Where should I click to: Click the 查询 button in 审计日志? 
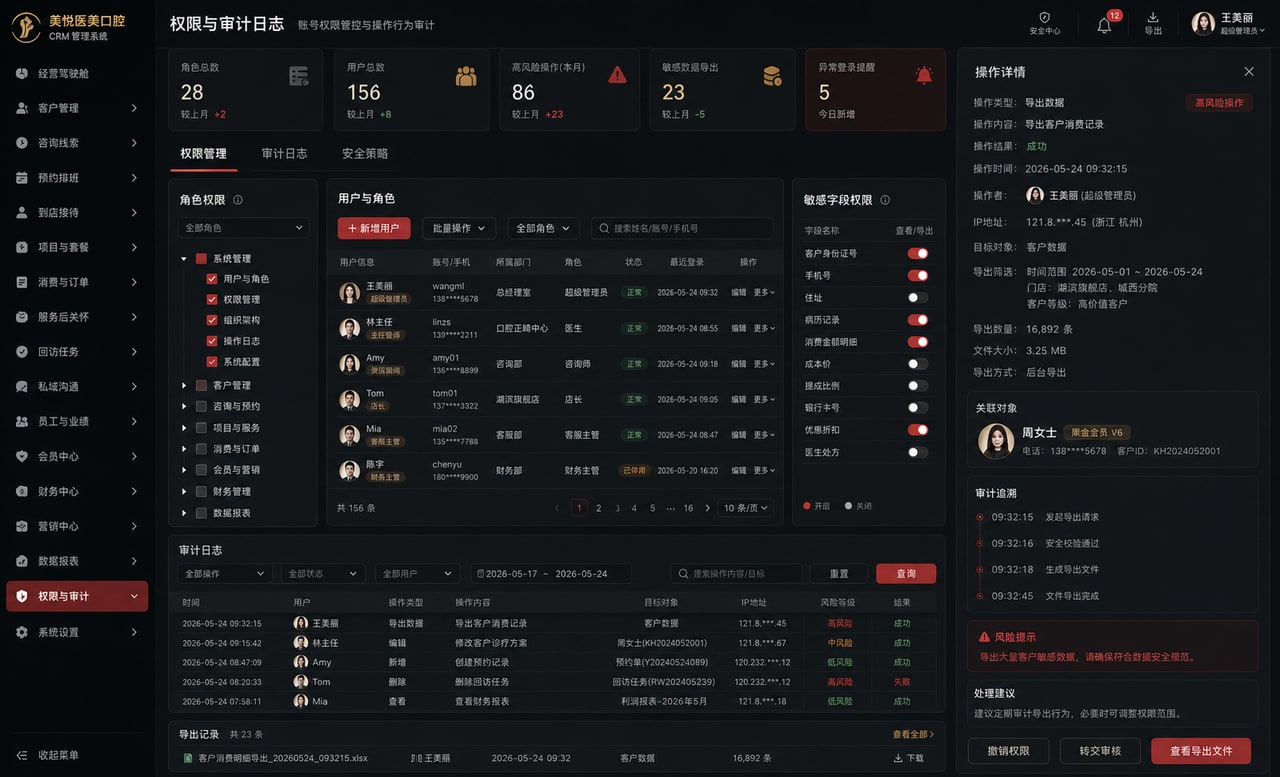click(x=906, y=573)
